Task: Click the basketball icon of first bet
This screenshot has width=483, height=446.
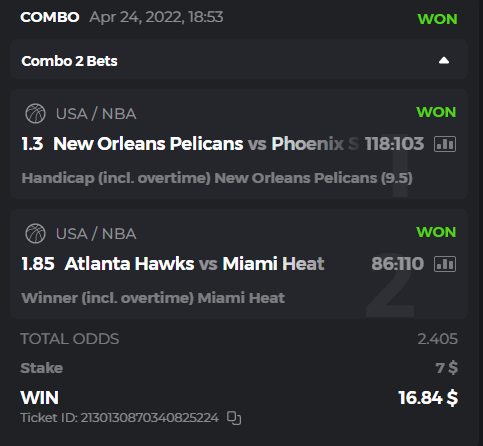Action: pyautogui.click(x=35, y=113)
